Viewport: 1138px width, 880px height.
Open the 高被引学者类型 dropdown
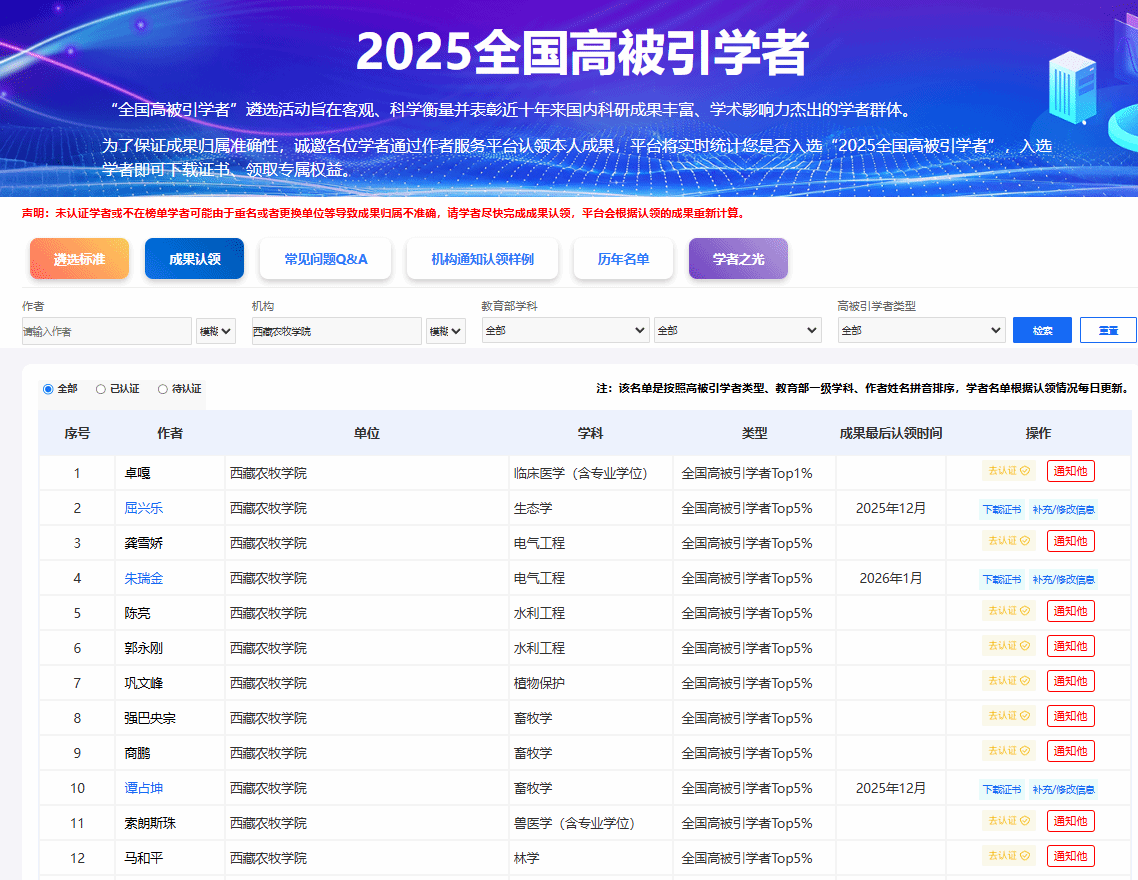tap(921, 330)
